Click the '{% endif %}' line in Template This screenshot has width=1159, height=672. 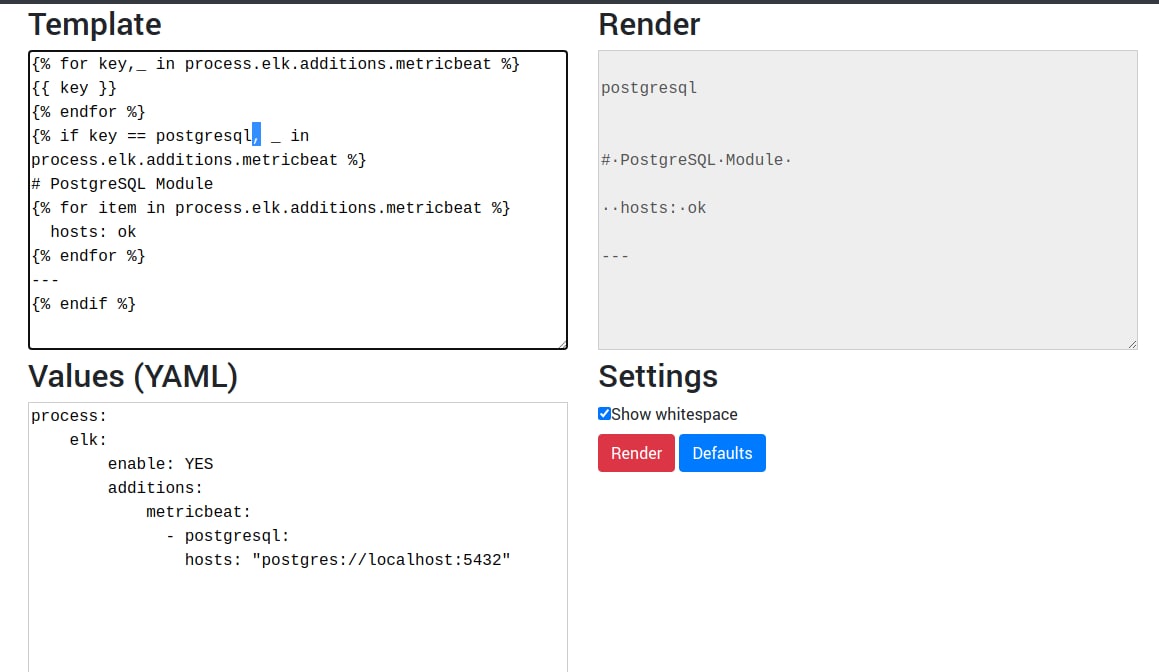point(84,304)
